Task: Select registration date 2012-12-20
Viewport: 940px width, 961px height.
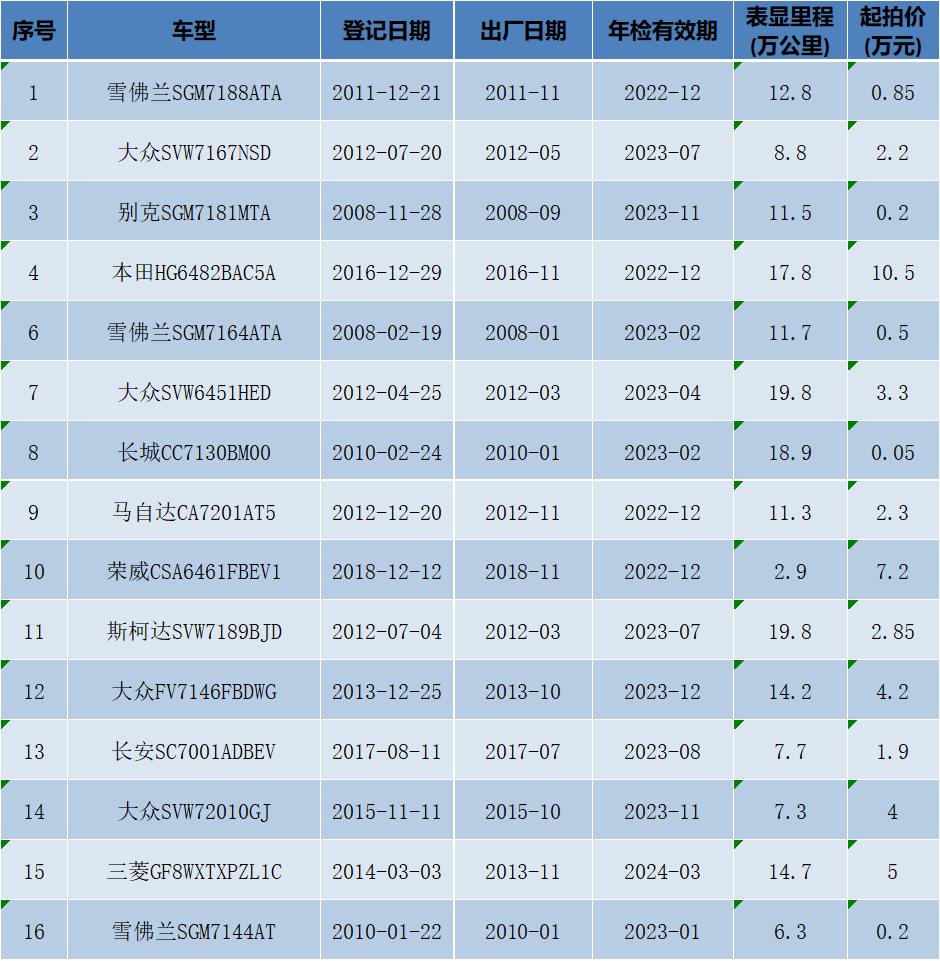Action: pyautogui.click(x=387, y=511)
